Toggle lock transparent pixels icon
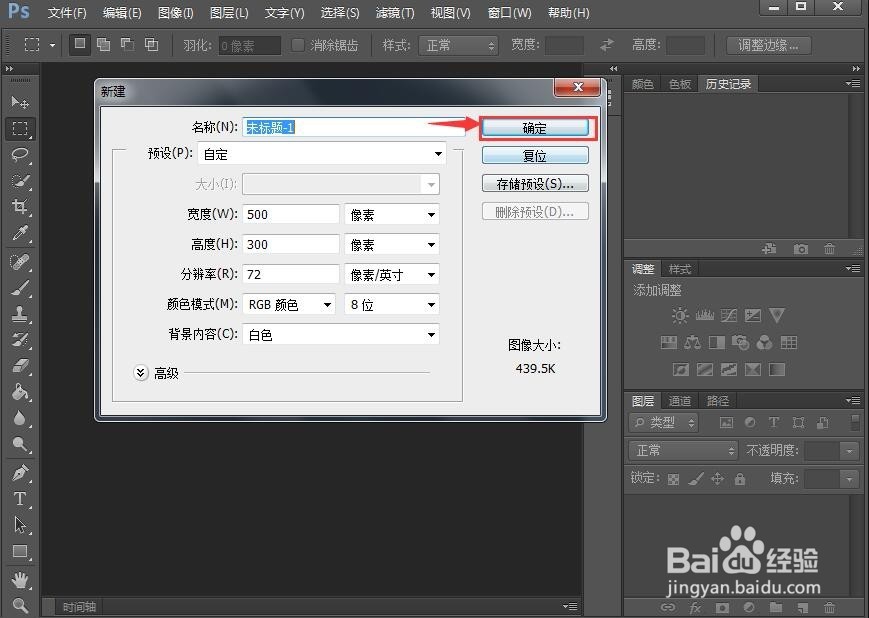The image size is (869, 618). [x=673, y=479]
